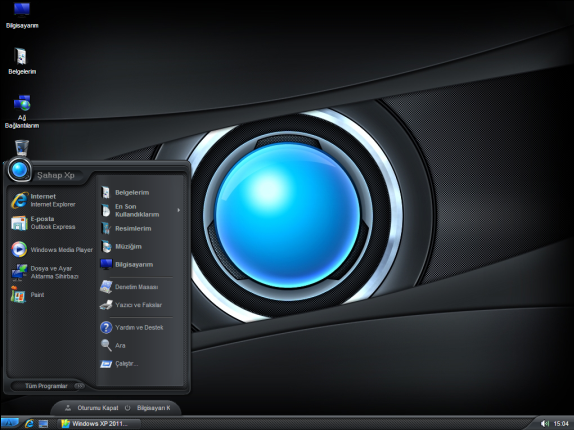Viewport: 574px width, 430px height.
Task: Click the Oturumu Kapat log off icon
Action: point(68,408)
